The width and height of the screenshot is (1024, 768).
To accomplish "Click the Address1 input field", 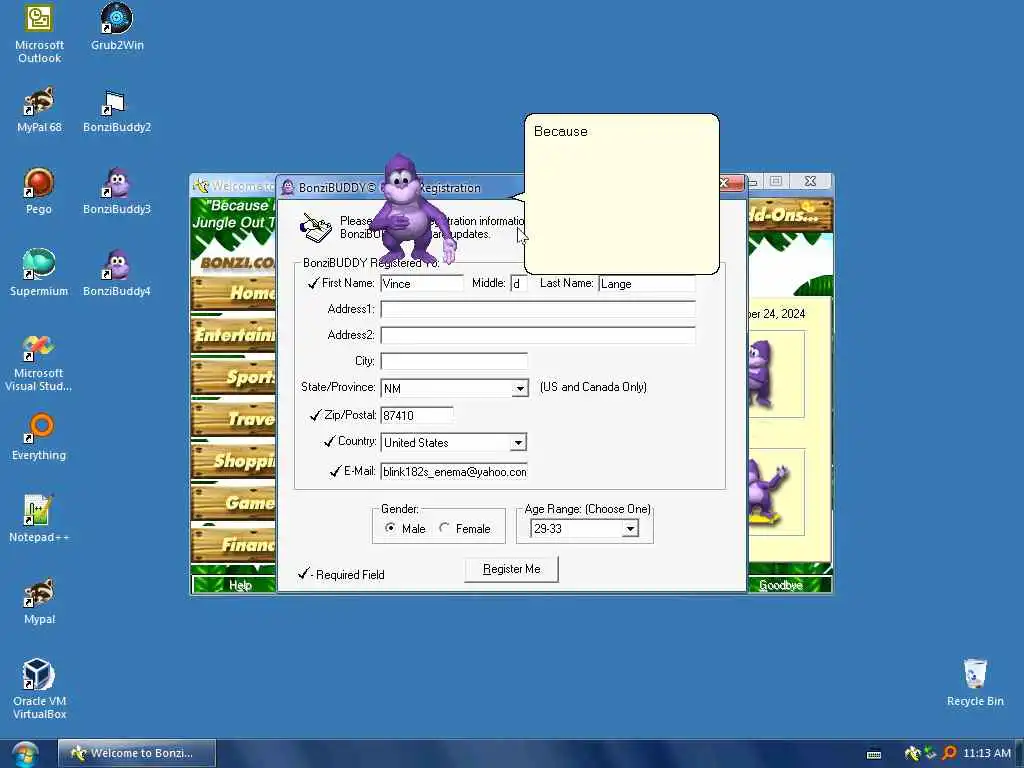I will pyautogui.click(x=537, y=309).
